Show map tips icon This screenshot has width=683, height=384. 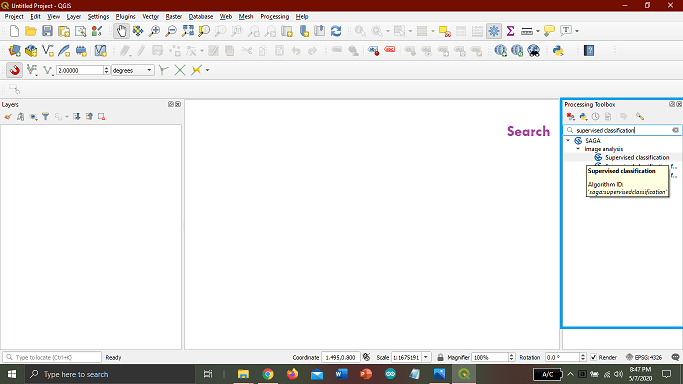point(549,31)
